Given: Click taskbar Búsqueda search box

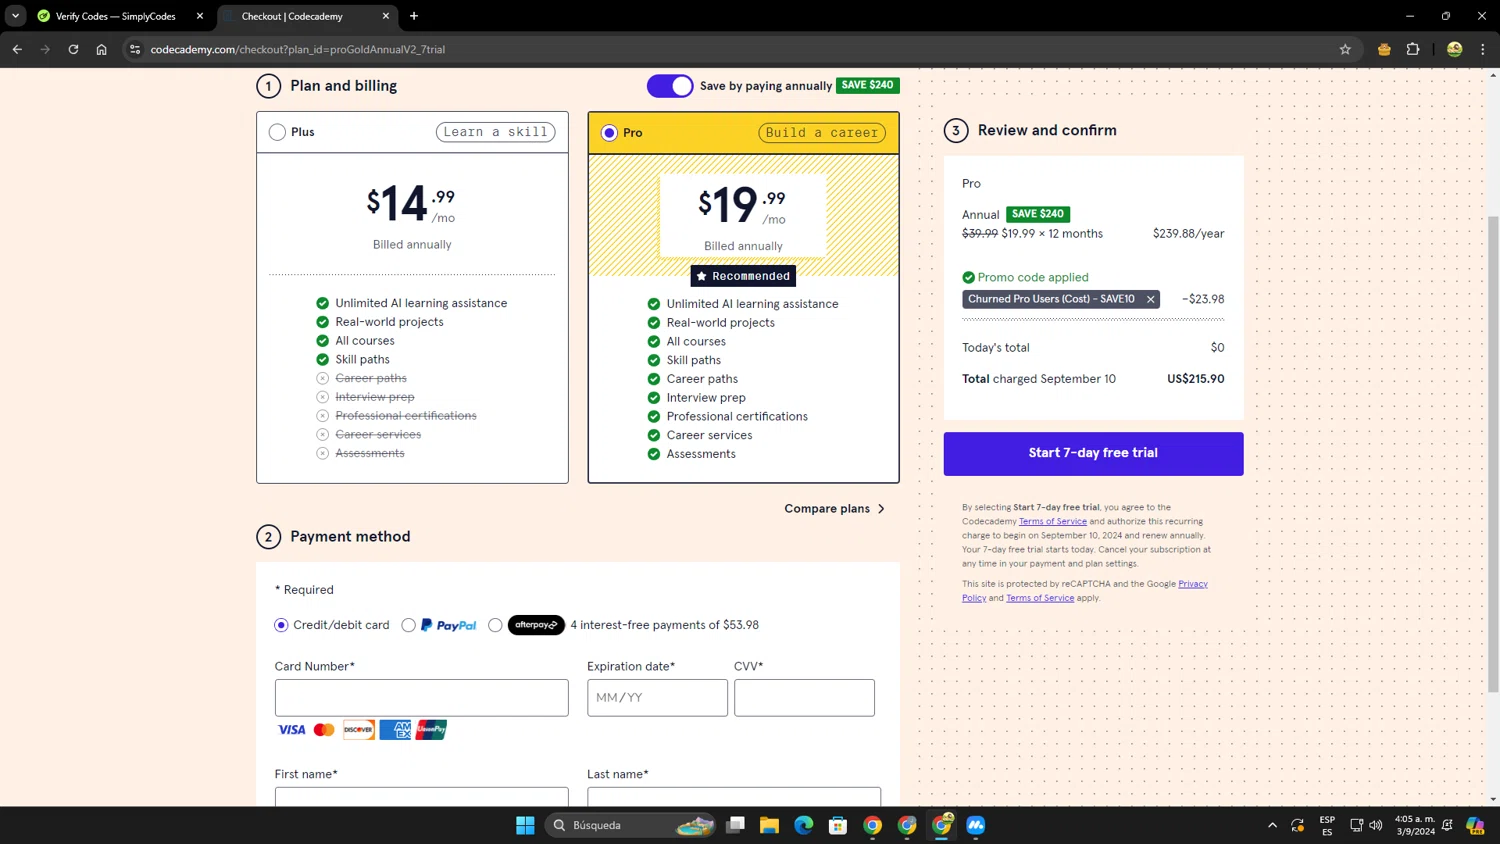Looking at the screenshot, I should pos(632,825).
